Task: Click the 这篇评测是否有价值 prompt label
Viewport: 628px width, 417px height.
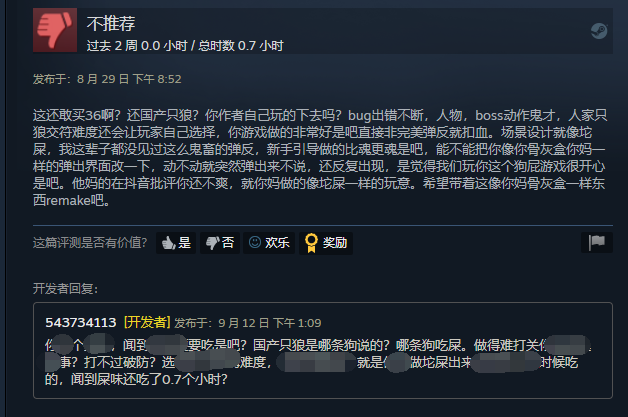Action: tap(90, 243)
